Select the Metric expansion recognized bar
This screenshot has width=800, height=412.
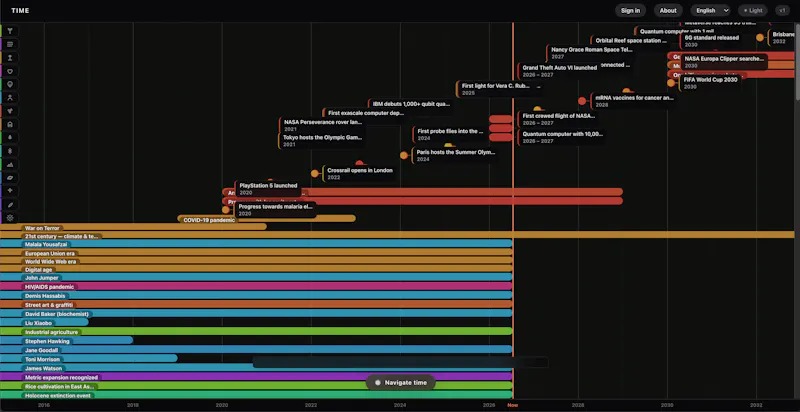pyautogui.click(x=256, y=377)
